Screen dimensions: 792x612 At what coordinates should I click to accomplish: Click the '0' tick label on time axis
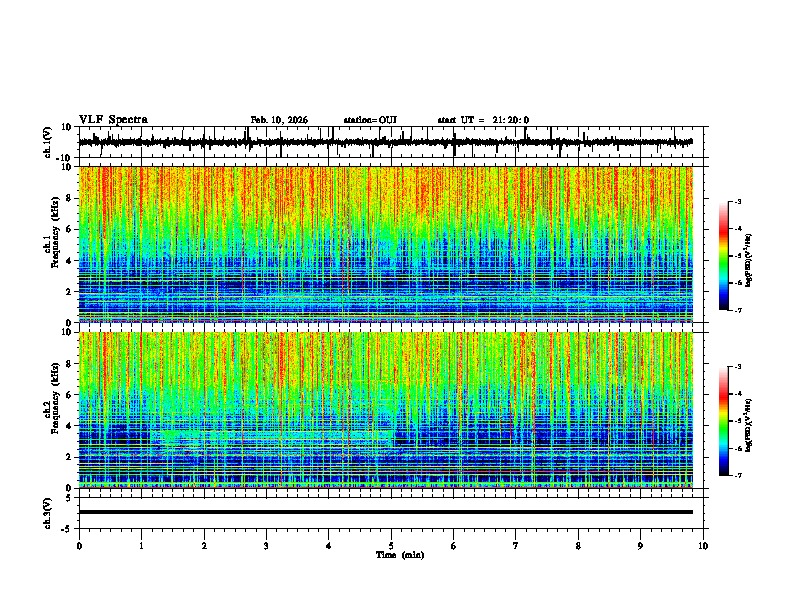79,546
